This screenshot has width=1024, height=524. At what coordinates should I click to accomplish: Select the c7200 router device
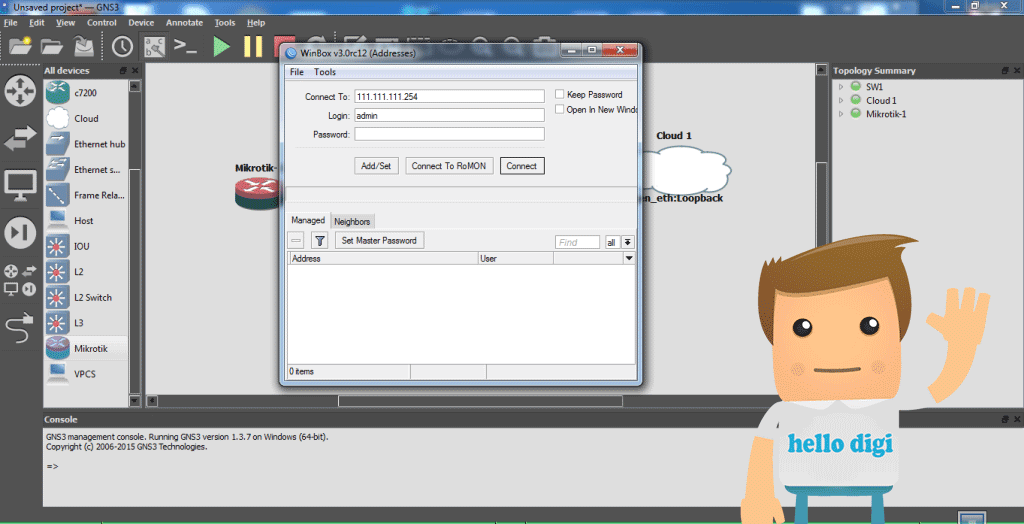[x=86, y=93]
